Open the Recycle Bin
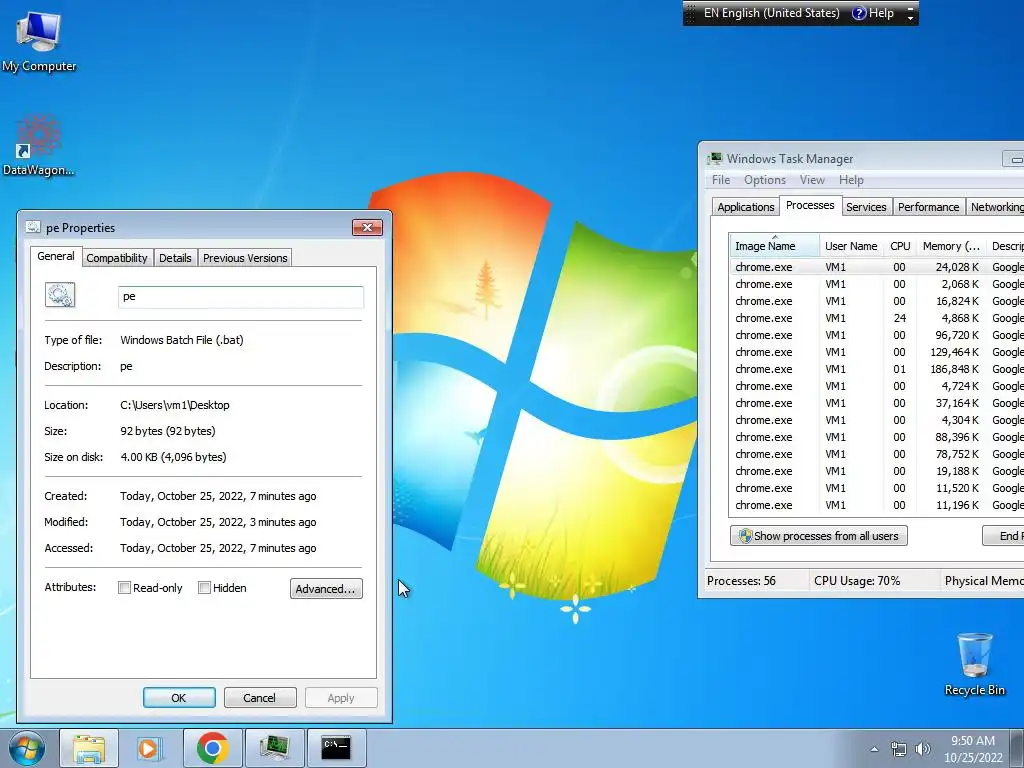The width and height of the screenshot is (1024, 768). (974, 664)
